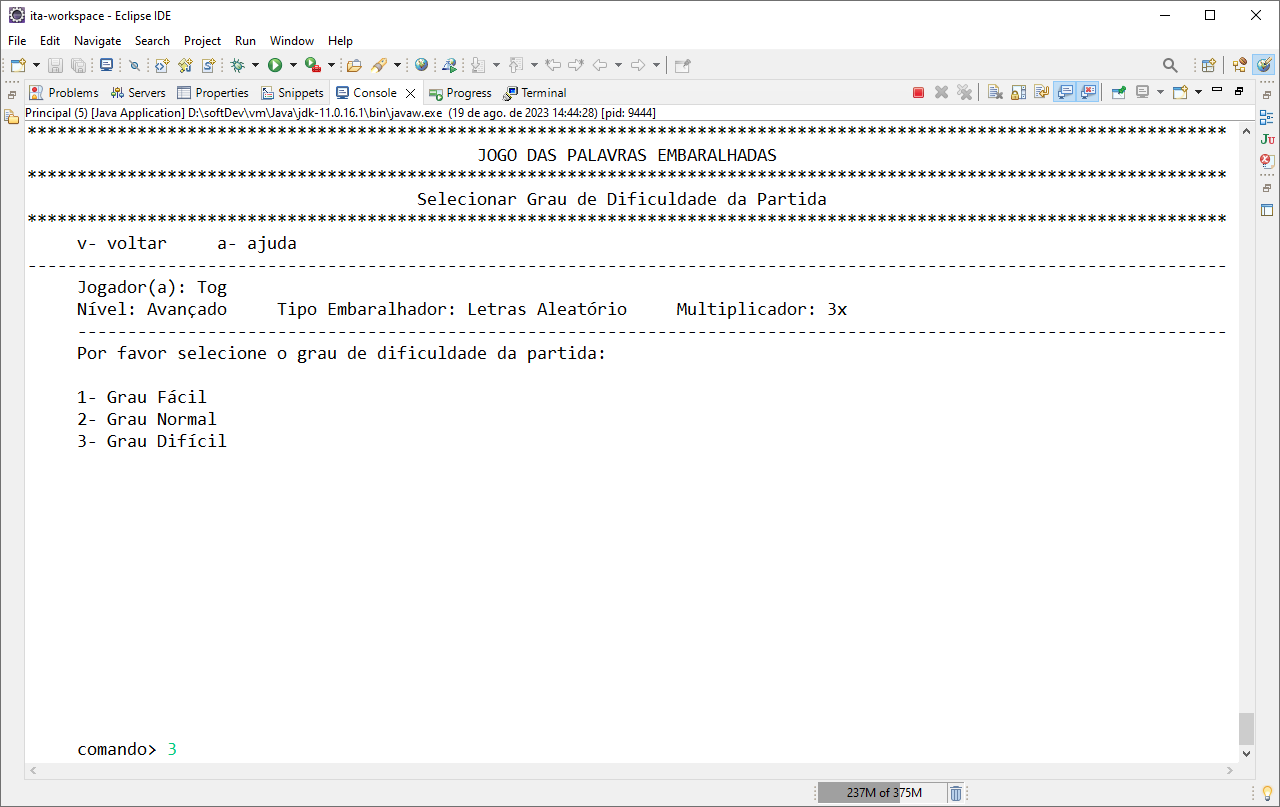Image resolution: width=1280 pixels, height=807 pixels.
Task: Maximize the Console view panel
Action: [1239, 90]
